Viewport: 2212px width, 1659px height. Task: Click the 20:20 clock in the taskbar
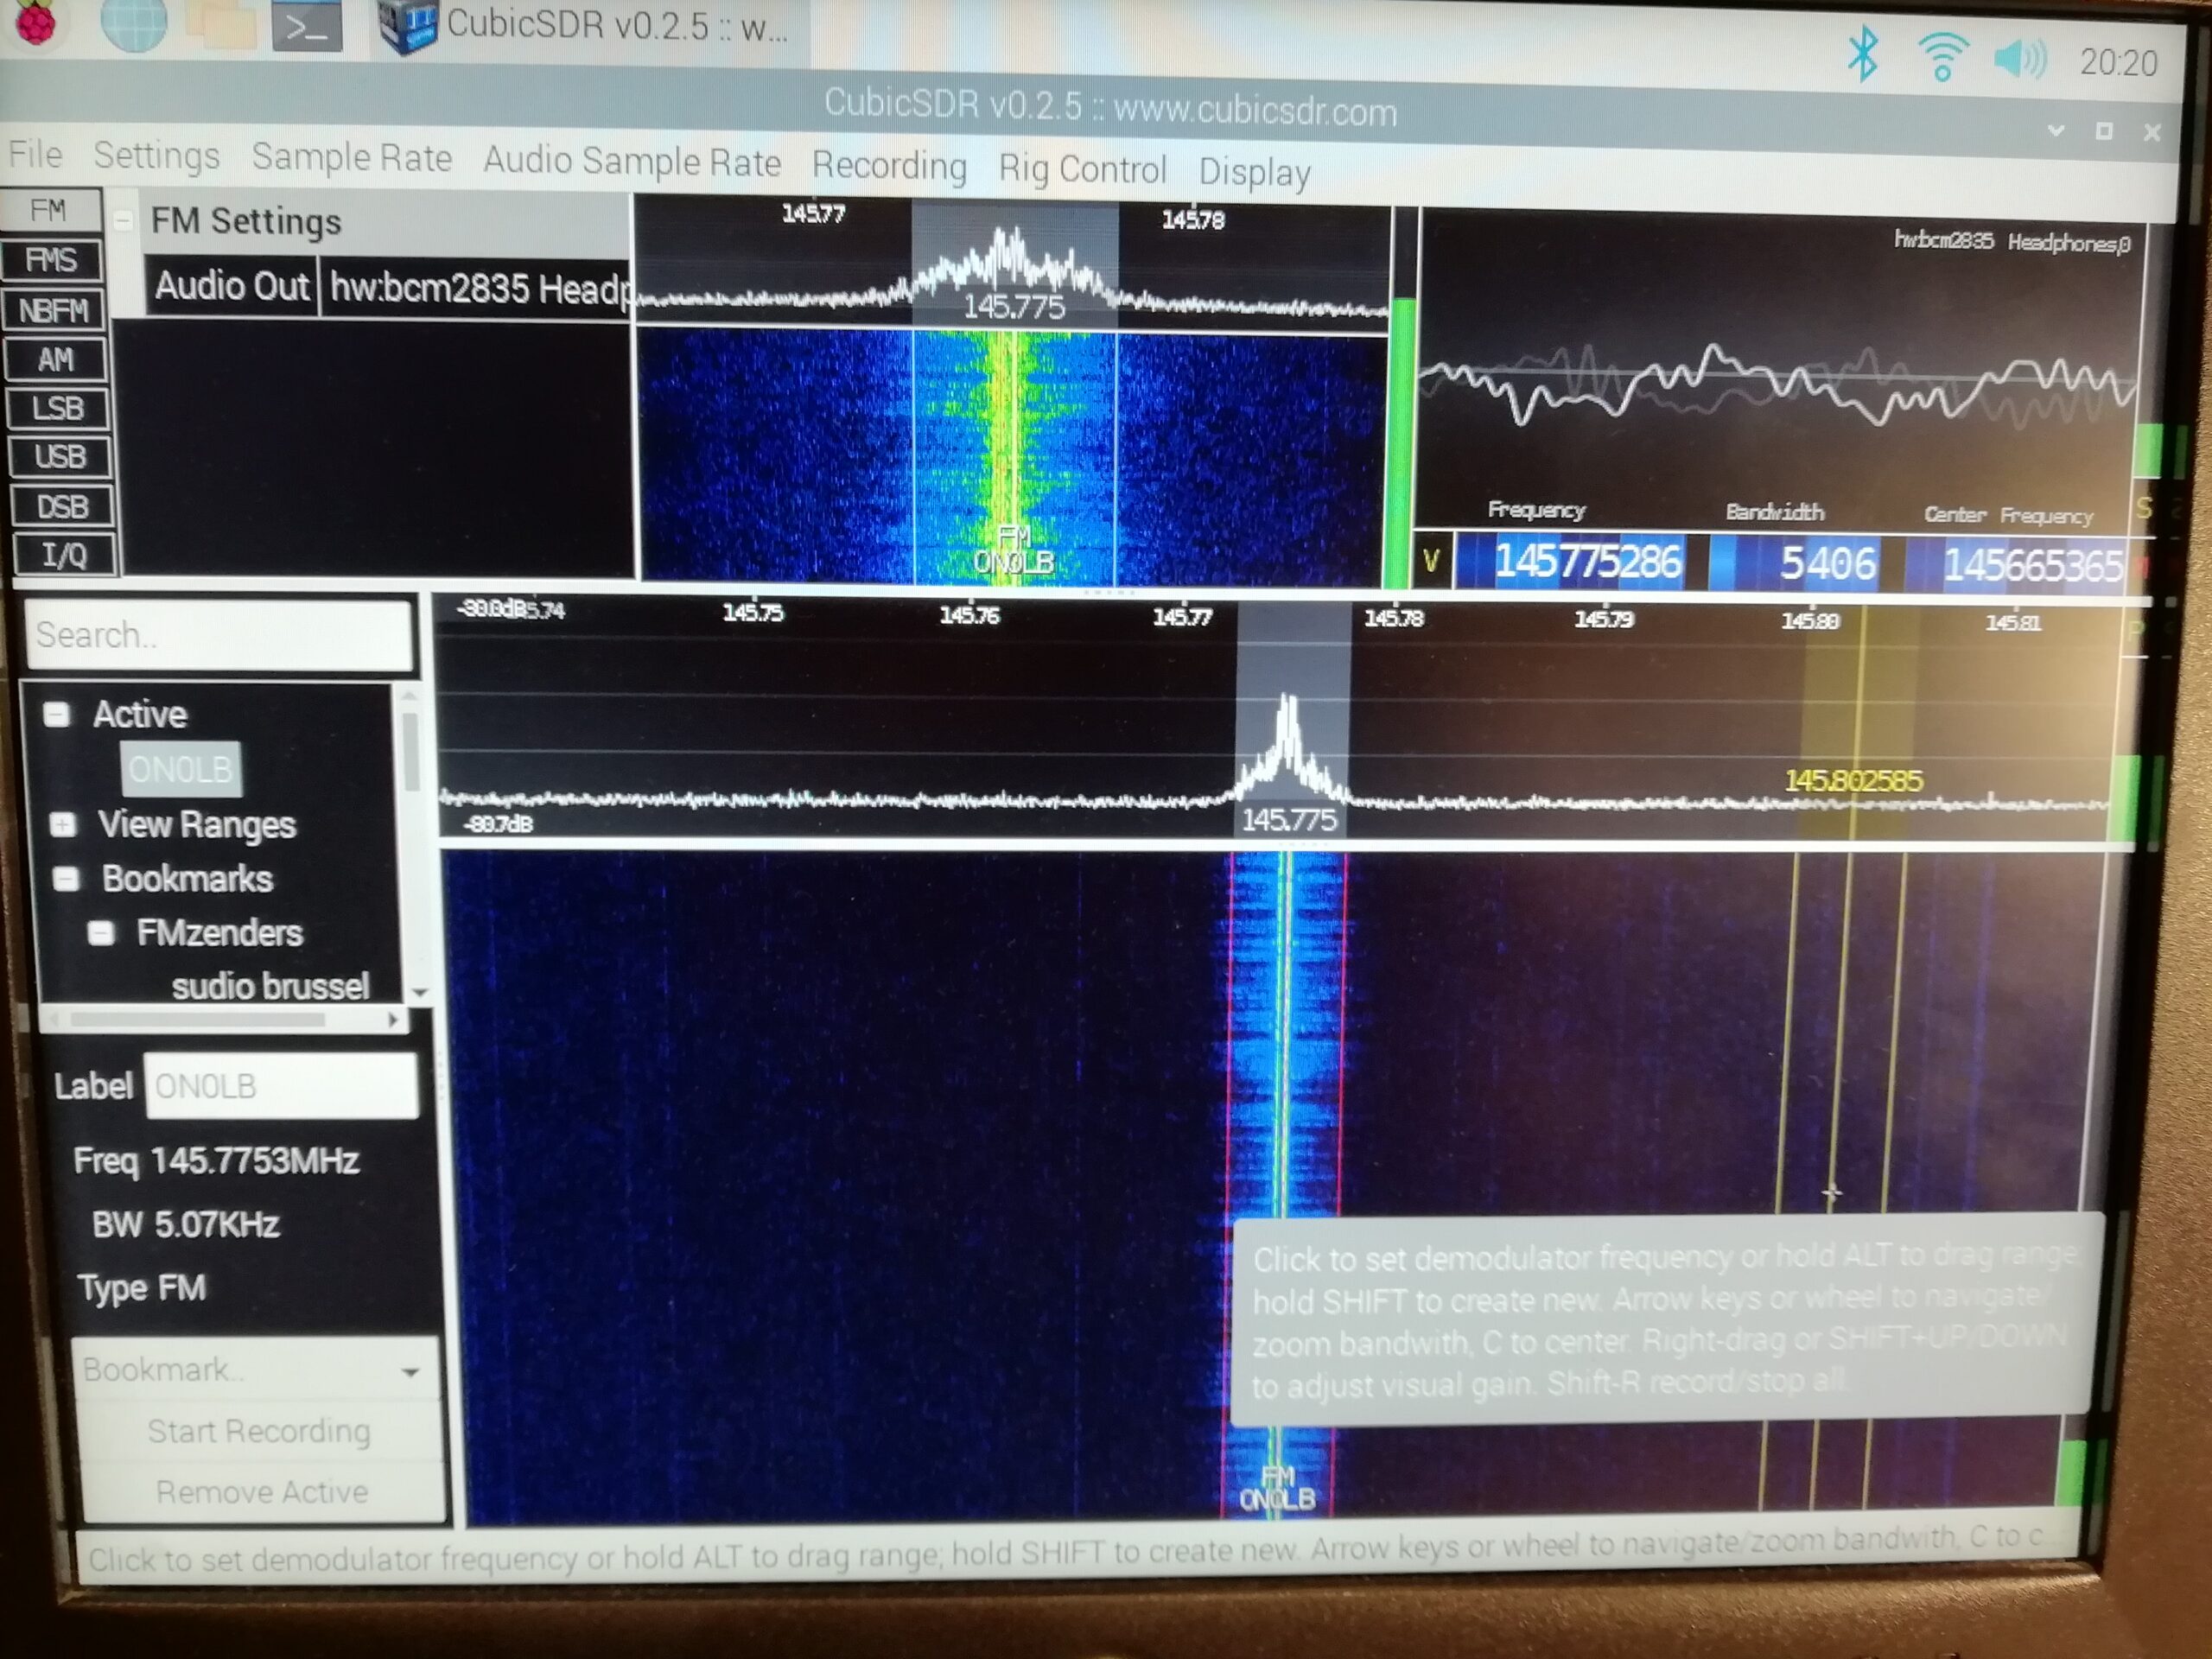click(x=2119, y=63)
